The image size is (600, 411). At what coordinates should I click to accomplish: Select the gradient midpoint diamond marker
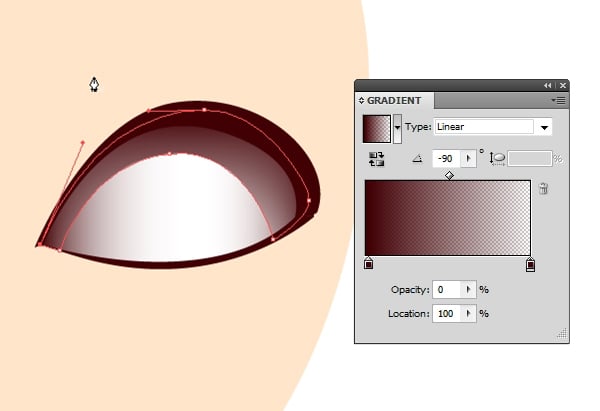click(x=449, y=175)
